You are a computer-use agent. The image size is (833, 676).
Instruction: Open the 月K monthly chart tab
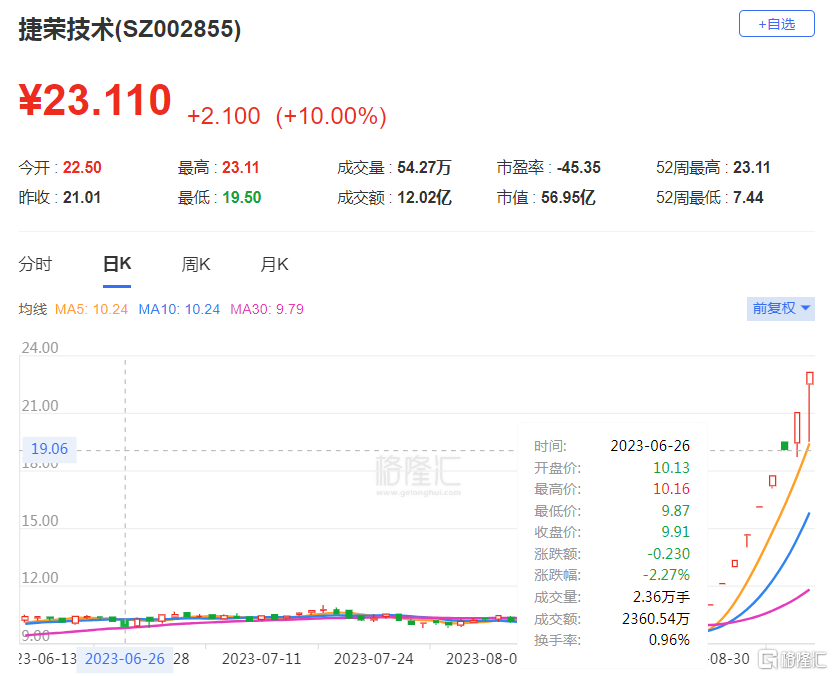coord(274,264)
